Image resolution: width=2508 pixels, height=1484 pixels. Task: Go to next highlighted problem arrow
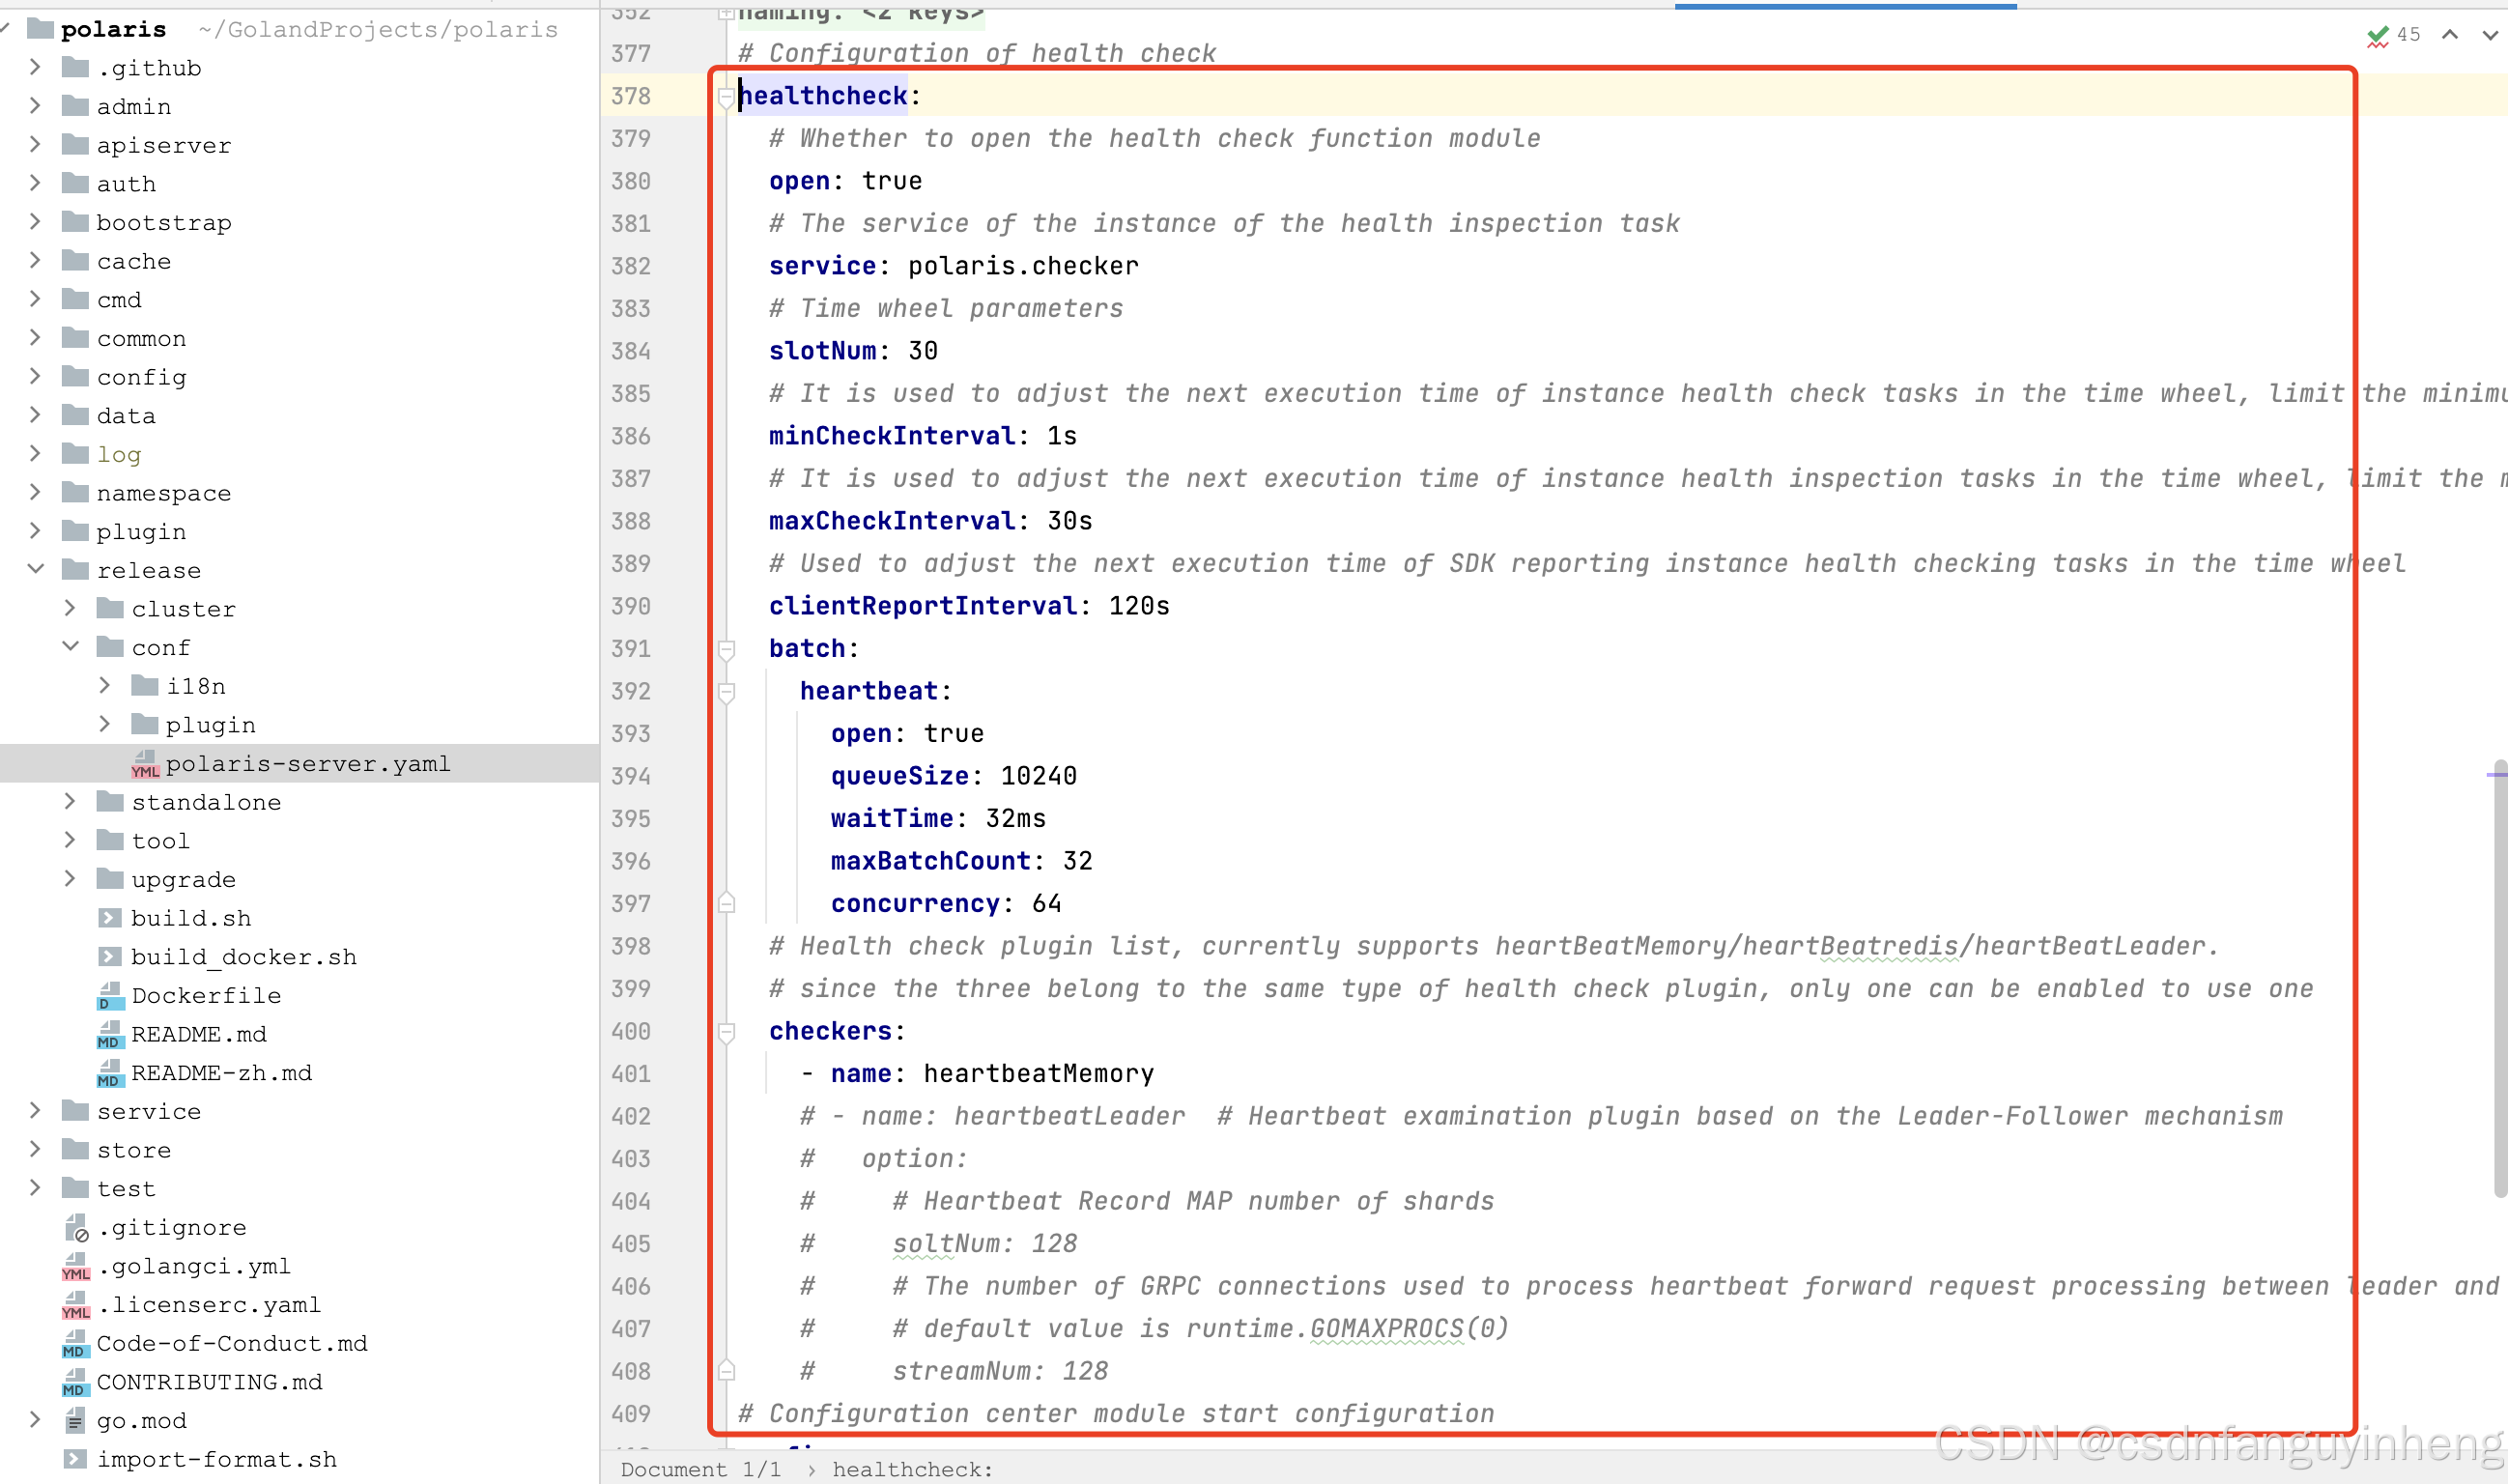pos(2489,35)
